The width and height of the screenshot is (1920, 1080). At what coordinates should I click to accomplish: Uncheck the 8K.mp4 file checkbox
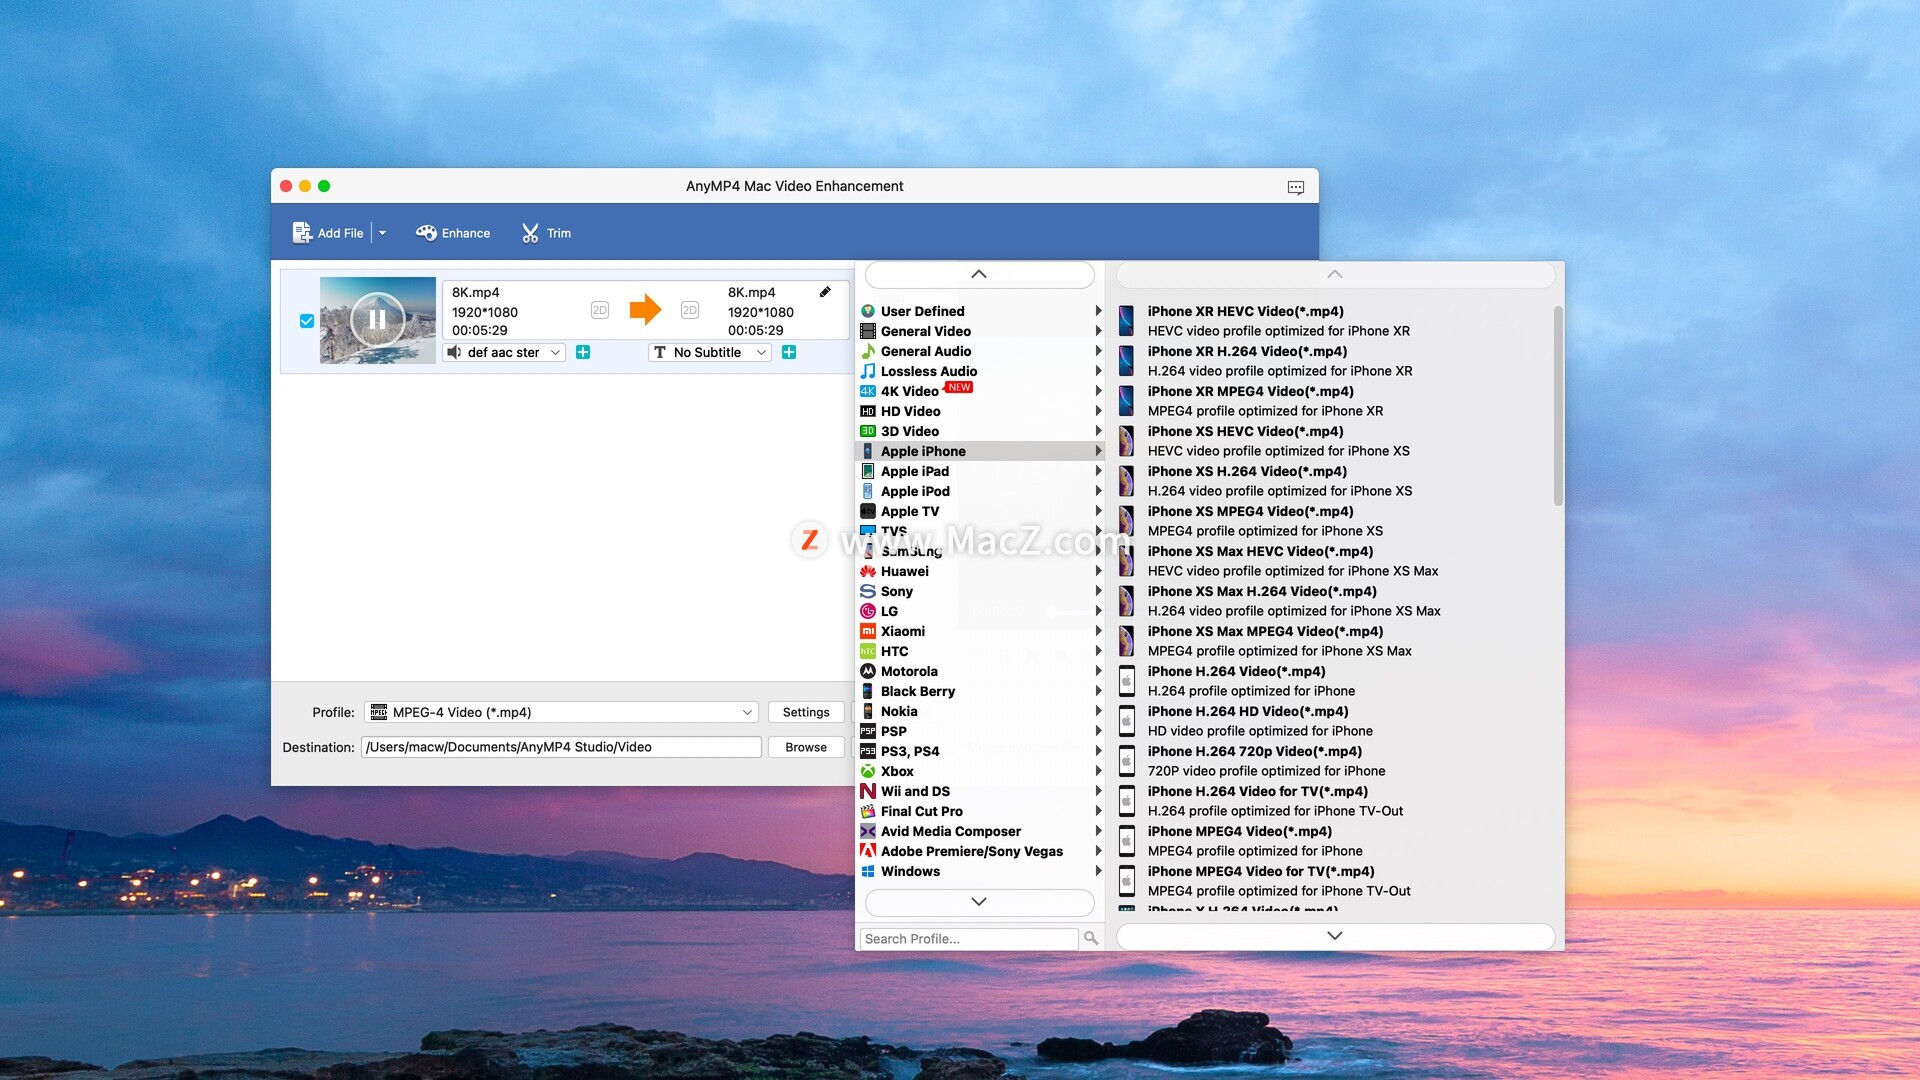tap(307, 321)
